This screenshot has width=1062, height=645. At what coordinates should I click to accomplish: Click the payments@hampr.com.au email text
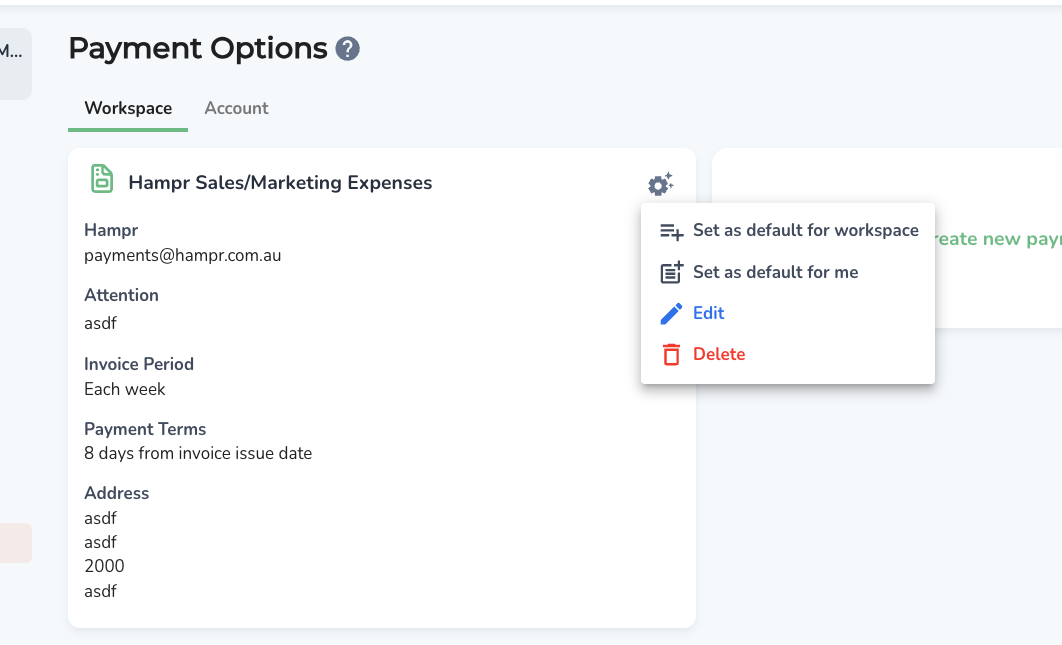(182, 255)
